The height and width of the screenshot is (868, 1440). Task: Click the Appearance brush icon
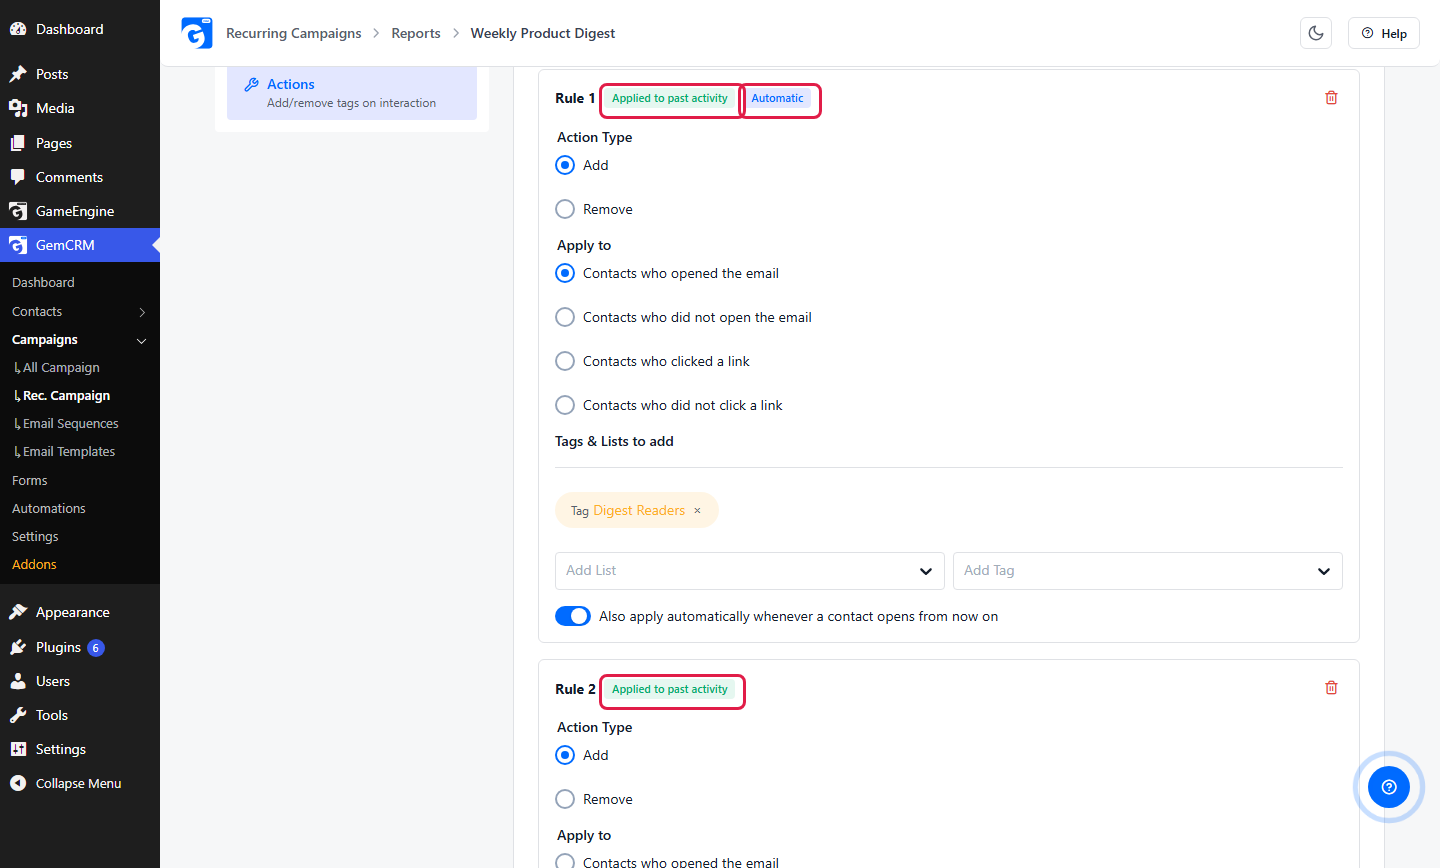[18, 612]
